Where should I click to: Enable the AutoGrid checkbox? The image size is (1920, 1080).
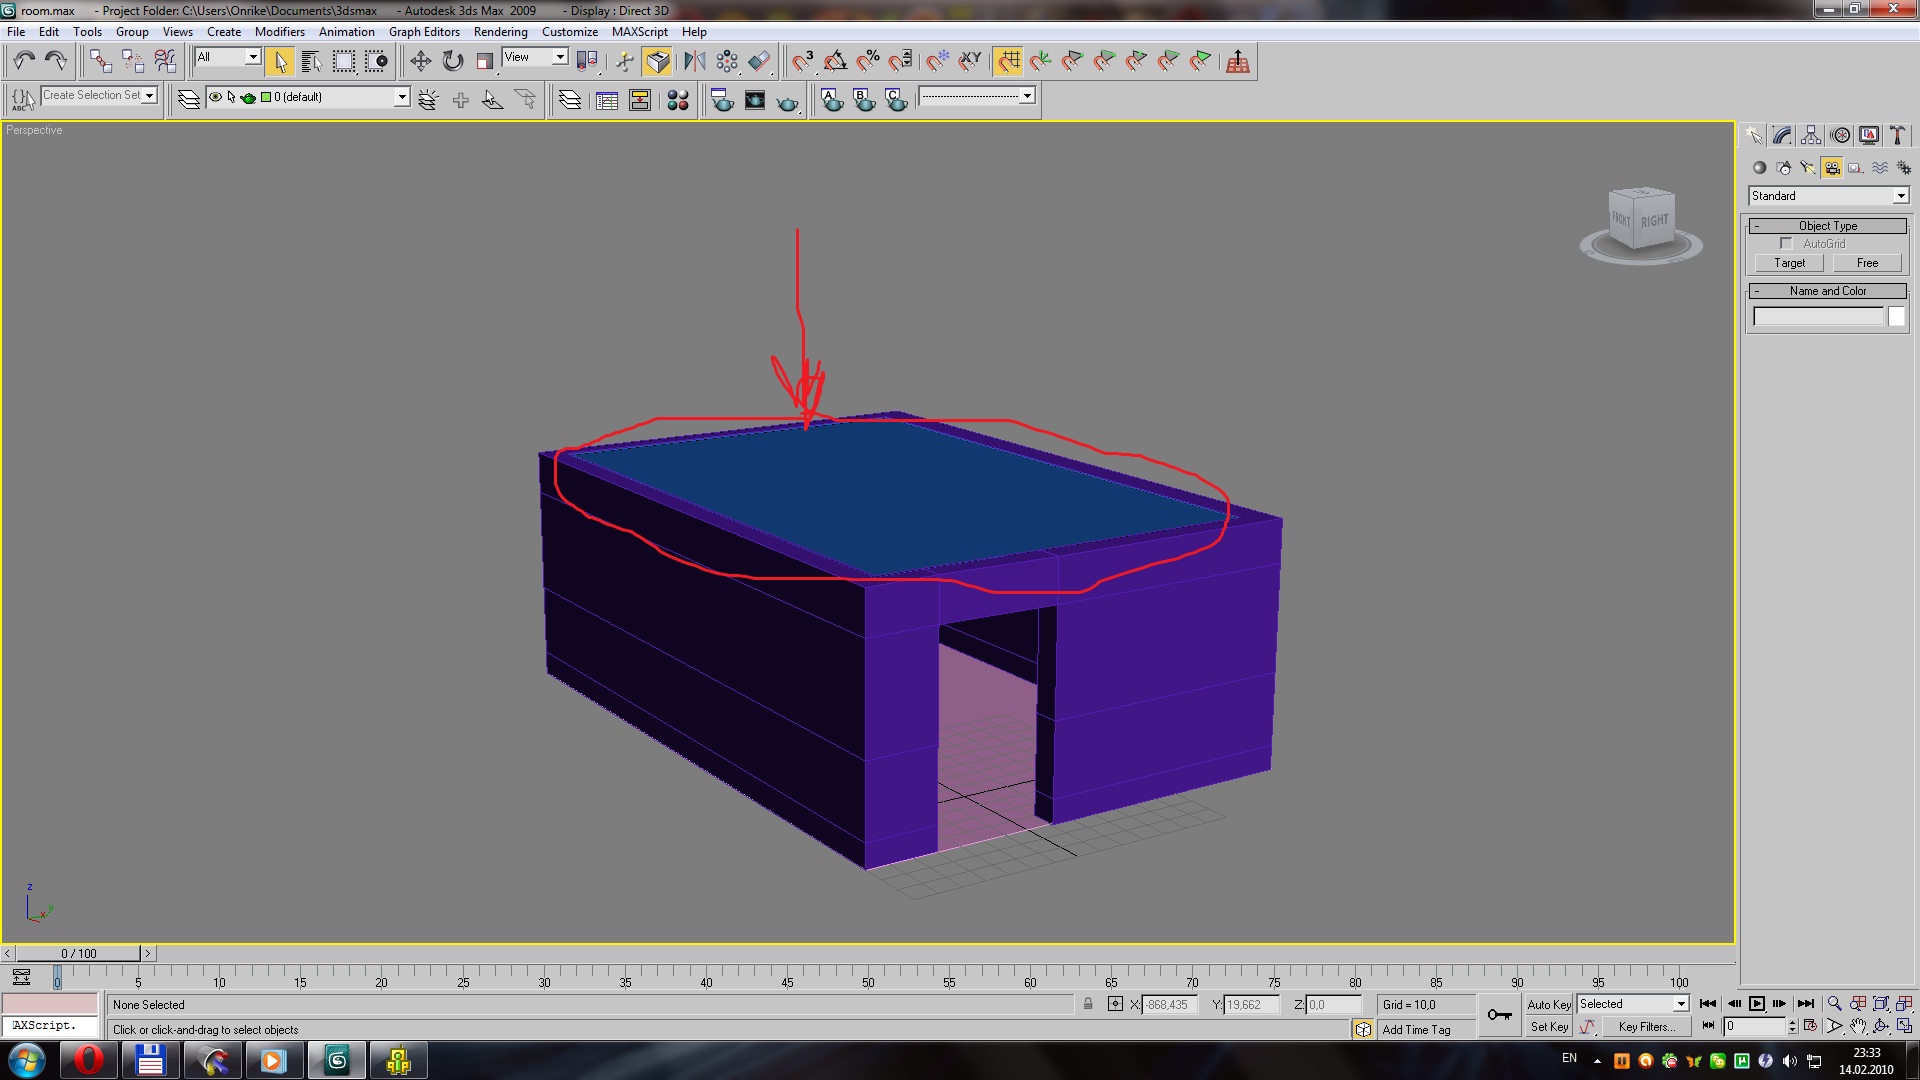pos(1786,244)
